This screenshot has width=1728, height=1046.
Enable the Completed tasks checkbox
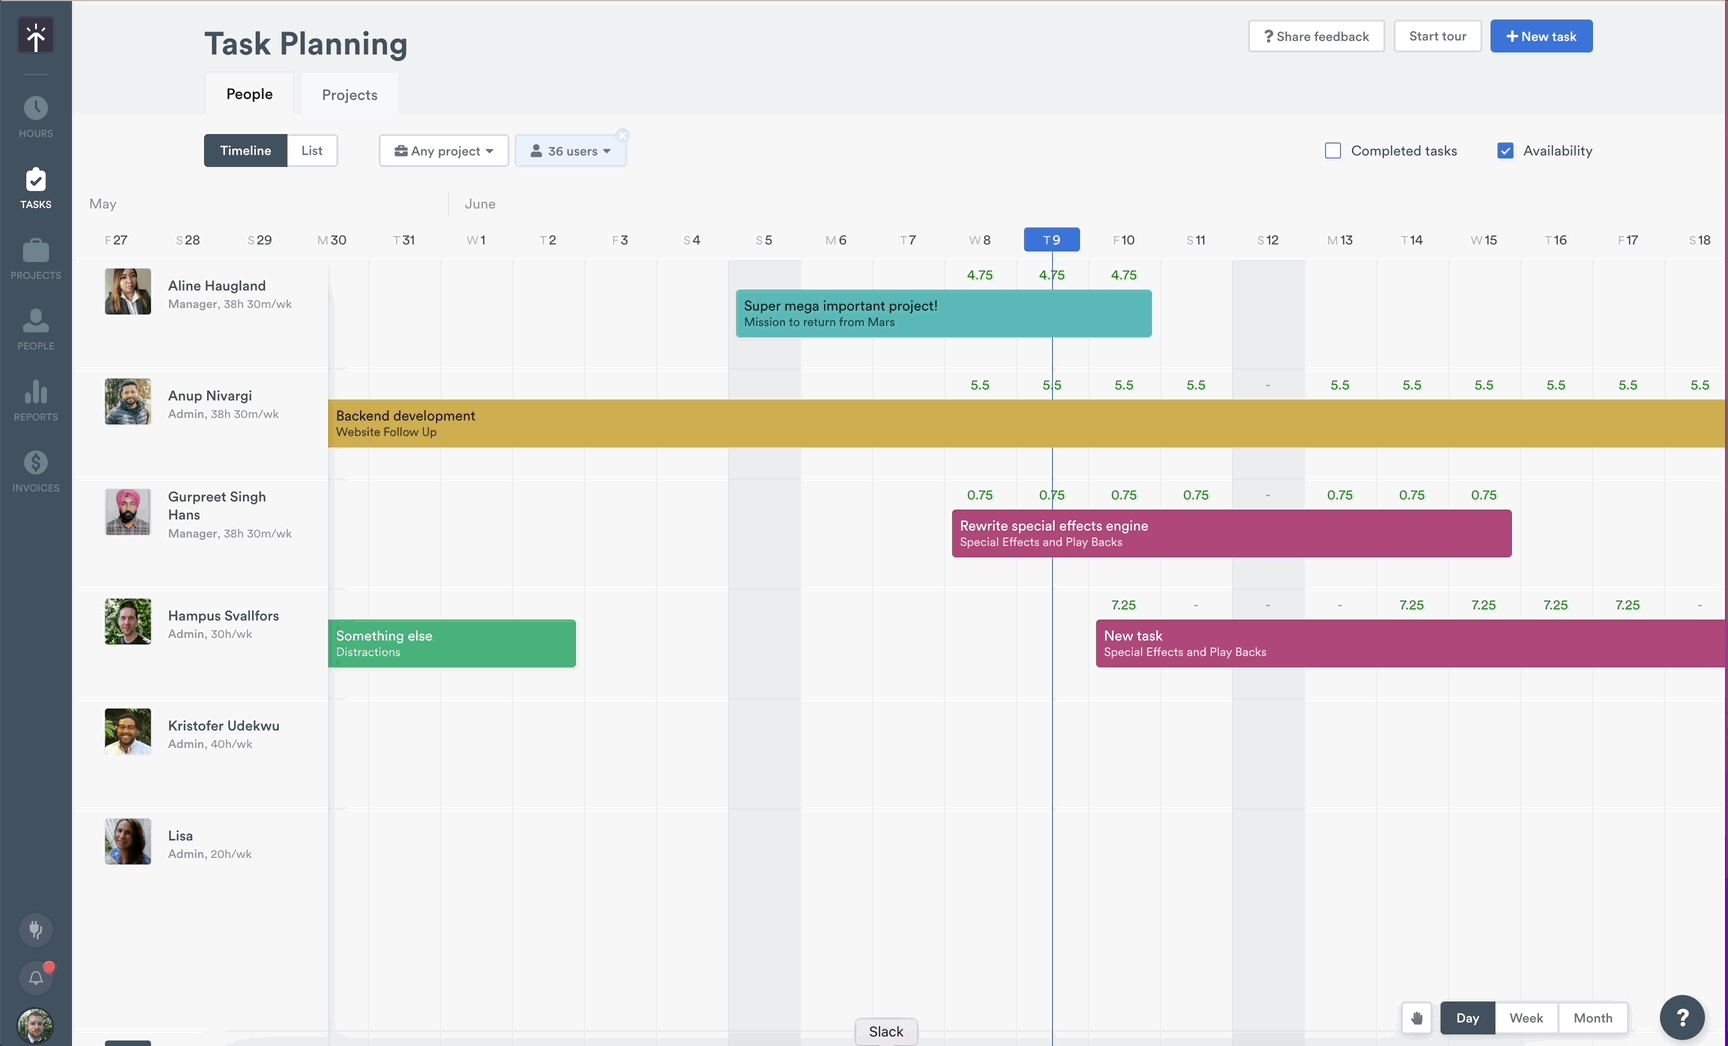1333,150
